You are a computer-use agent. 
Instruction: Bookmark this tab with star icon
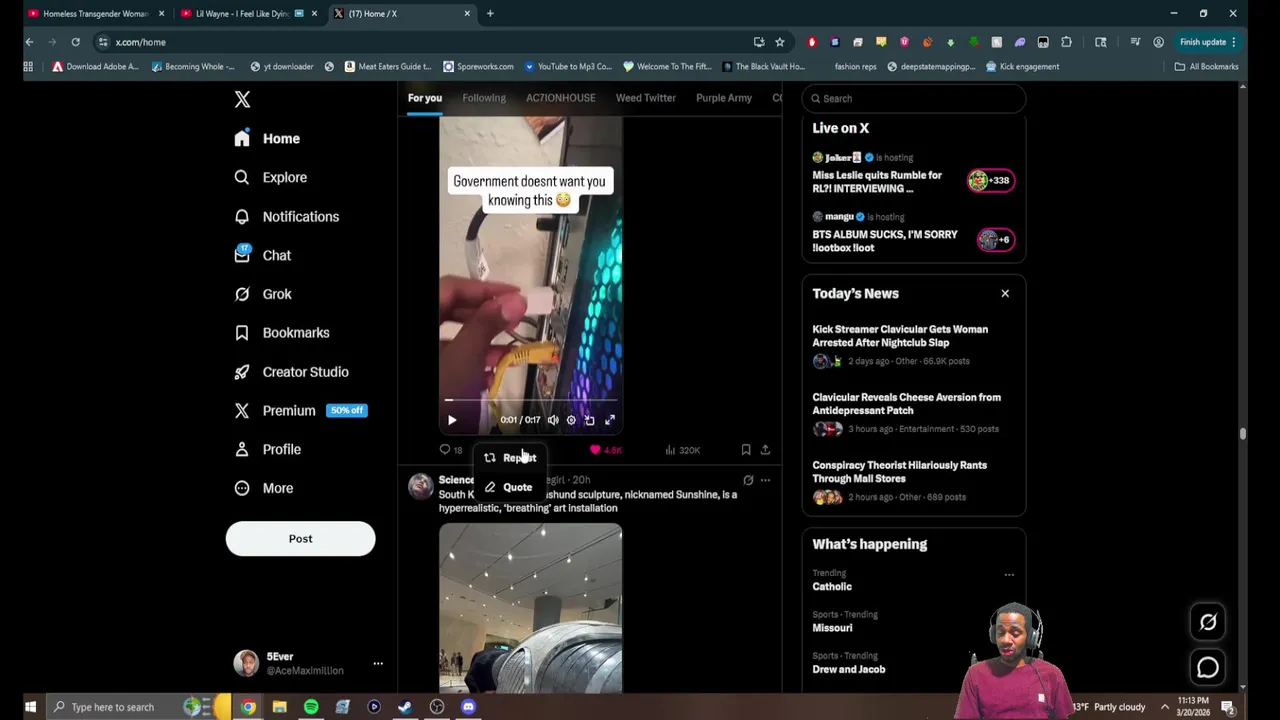tap(780, 42)
